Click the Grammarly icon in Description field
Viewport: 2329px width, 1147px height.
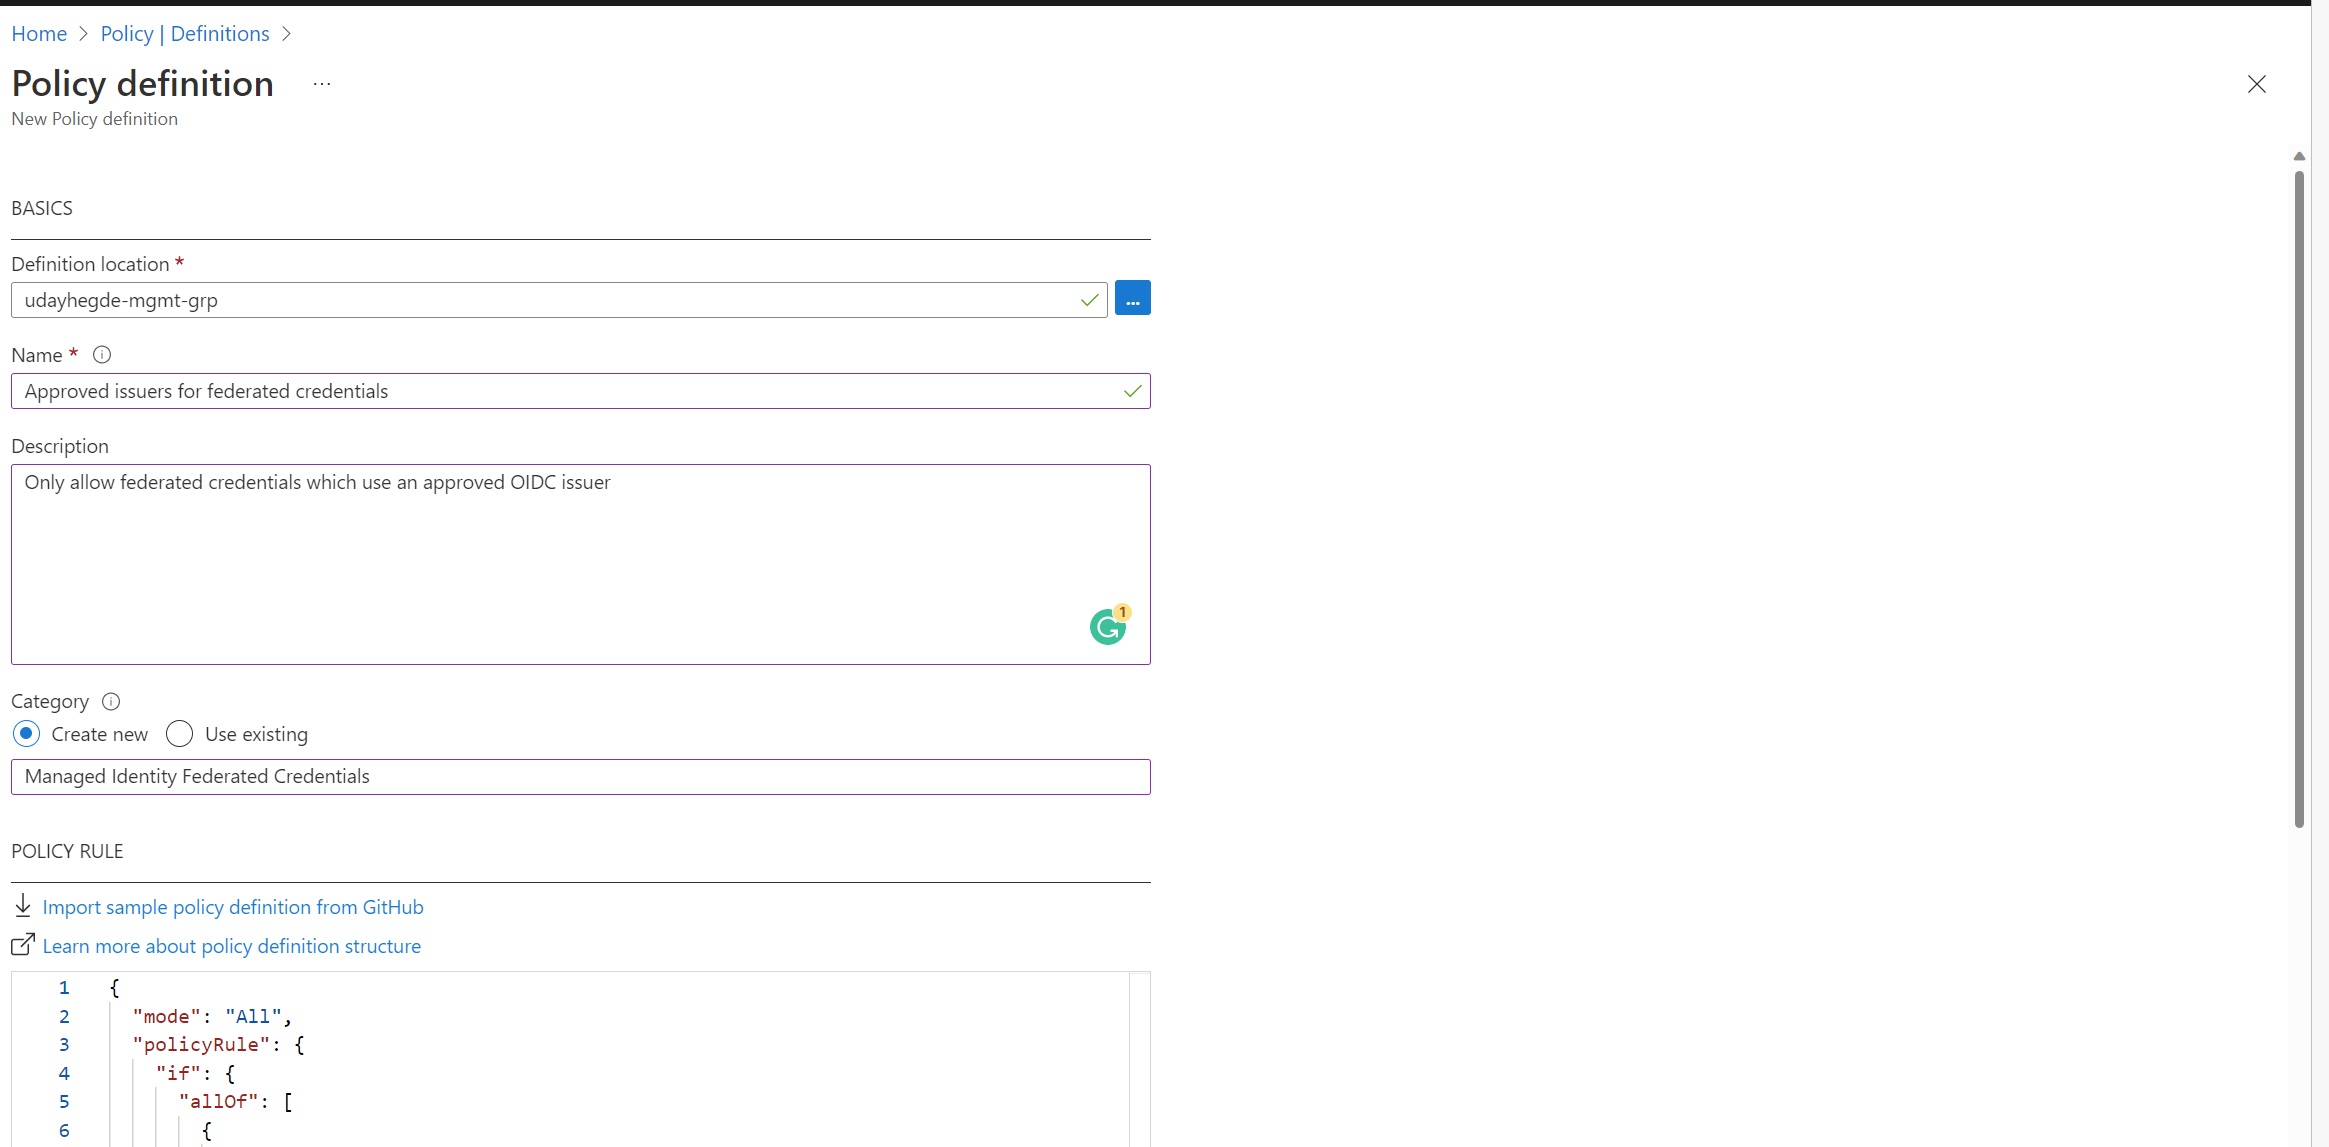[1107, 626]
